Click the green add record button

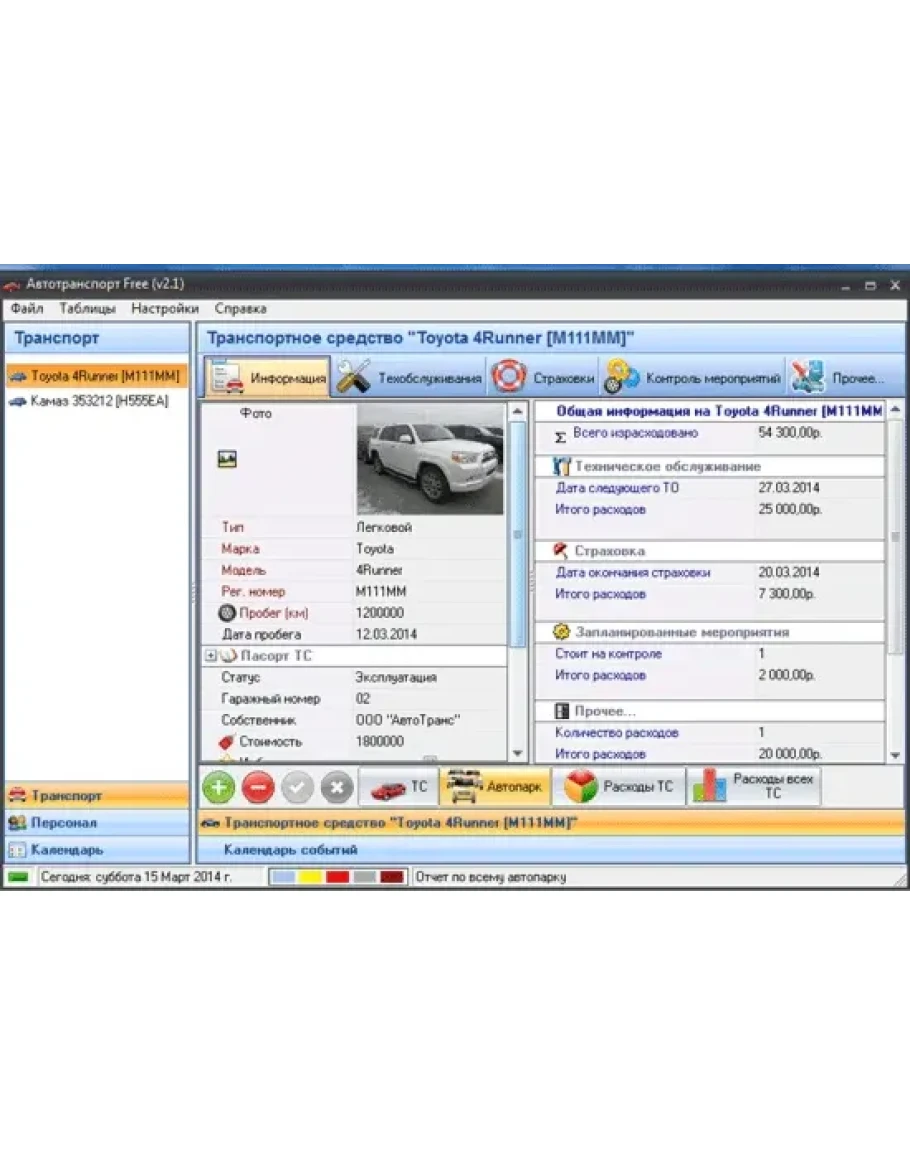(218, 787)
